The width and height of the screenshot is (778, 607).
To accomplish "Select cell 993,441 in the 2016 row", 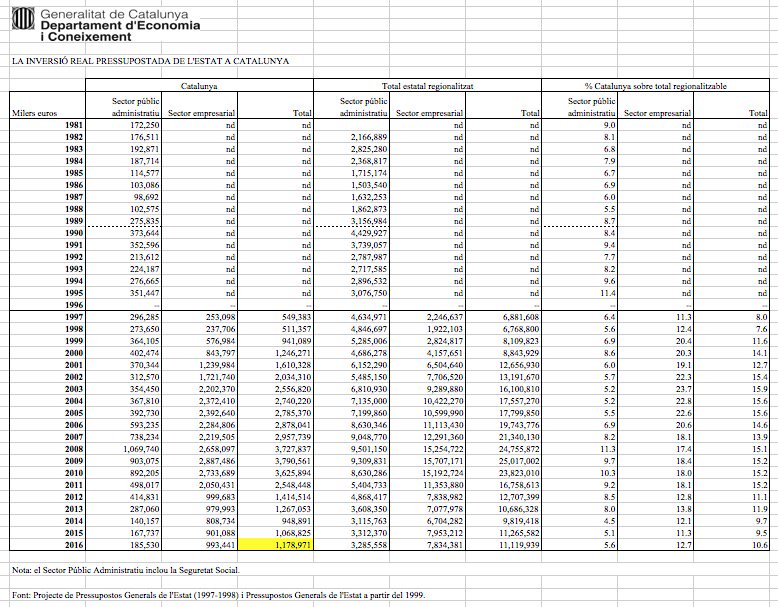I will [x=221, y=545].
